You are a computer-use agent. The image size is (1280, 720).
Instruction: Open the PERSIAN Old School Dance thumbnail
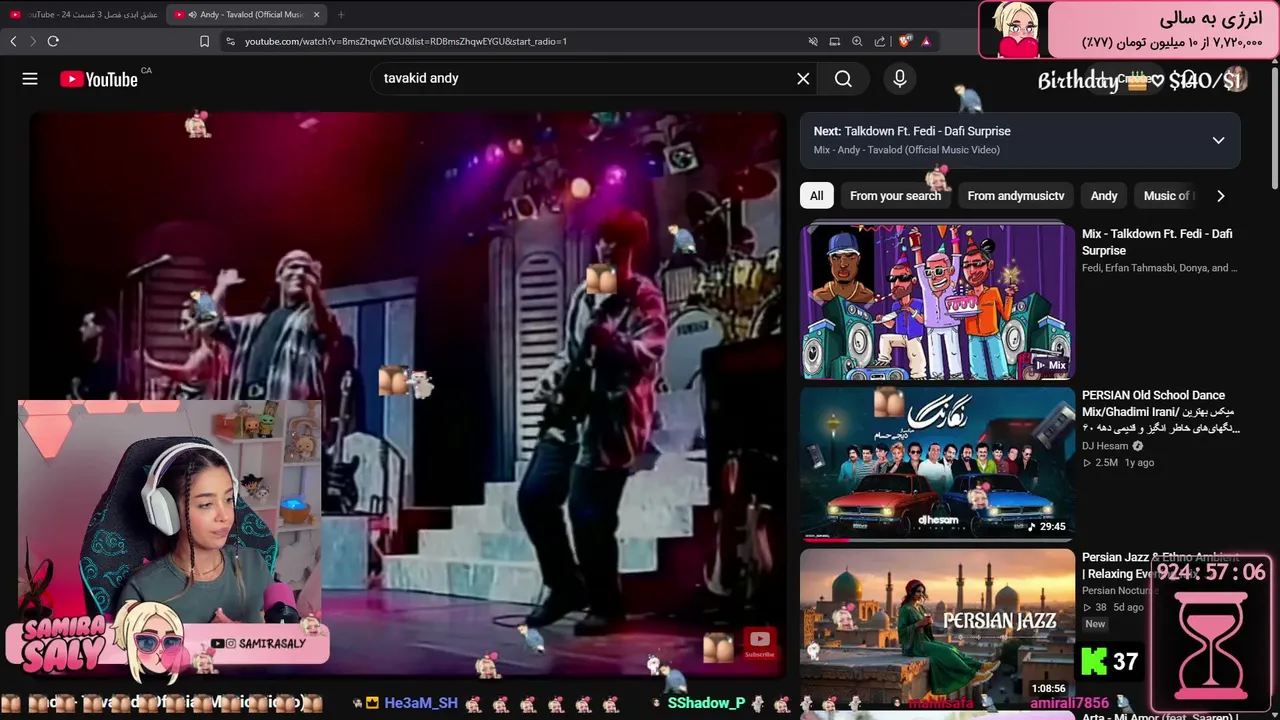937,464
